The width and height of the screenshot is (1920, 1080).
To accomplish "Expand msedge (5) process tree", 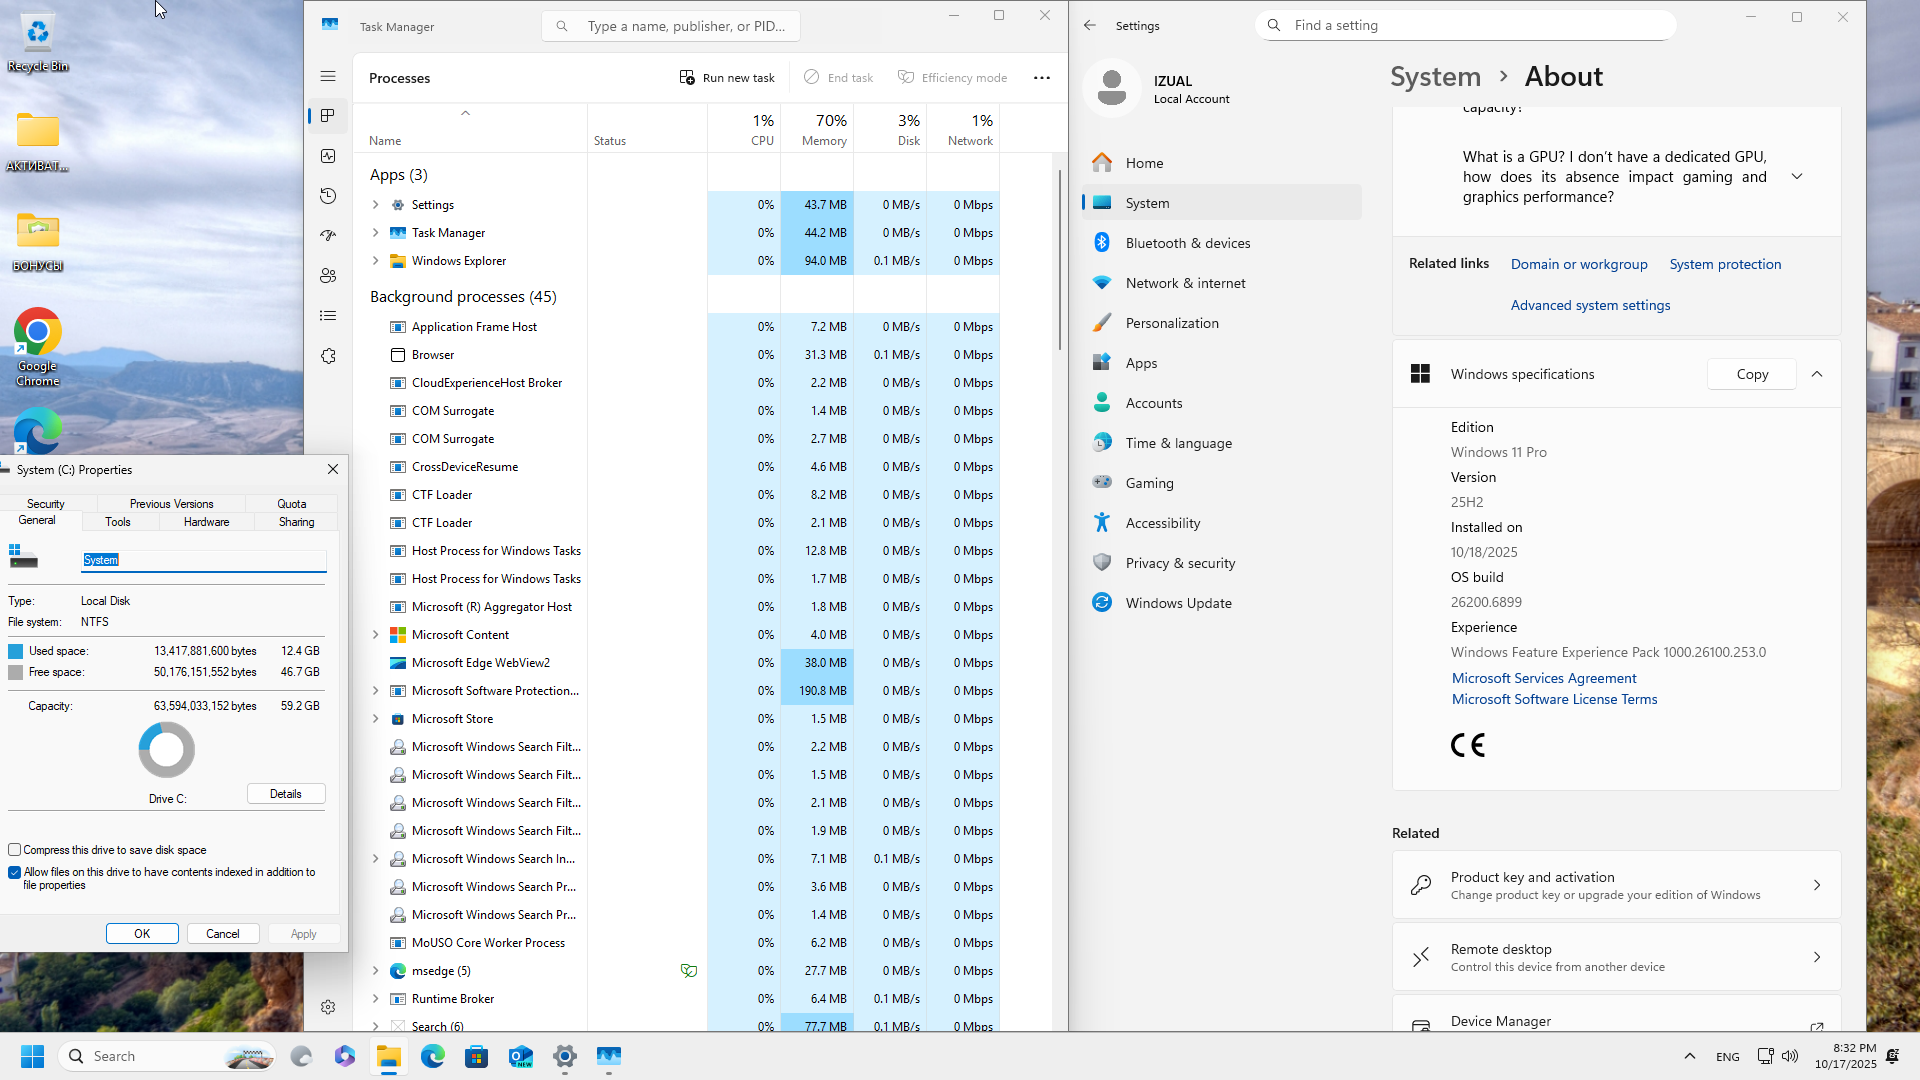I will pyautogui.click(x=376, y=971).
